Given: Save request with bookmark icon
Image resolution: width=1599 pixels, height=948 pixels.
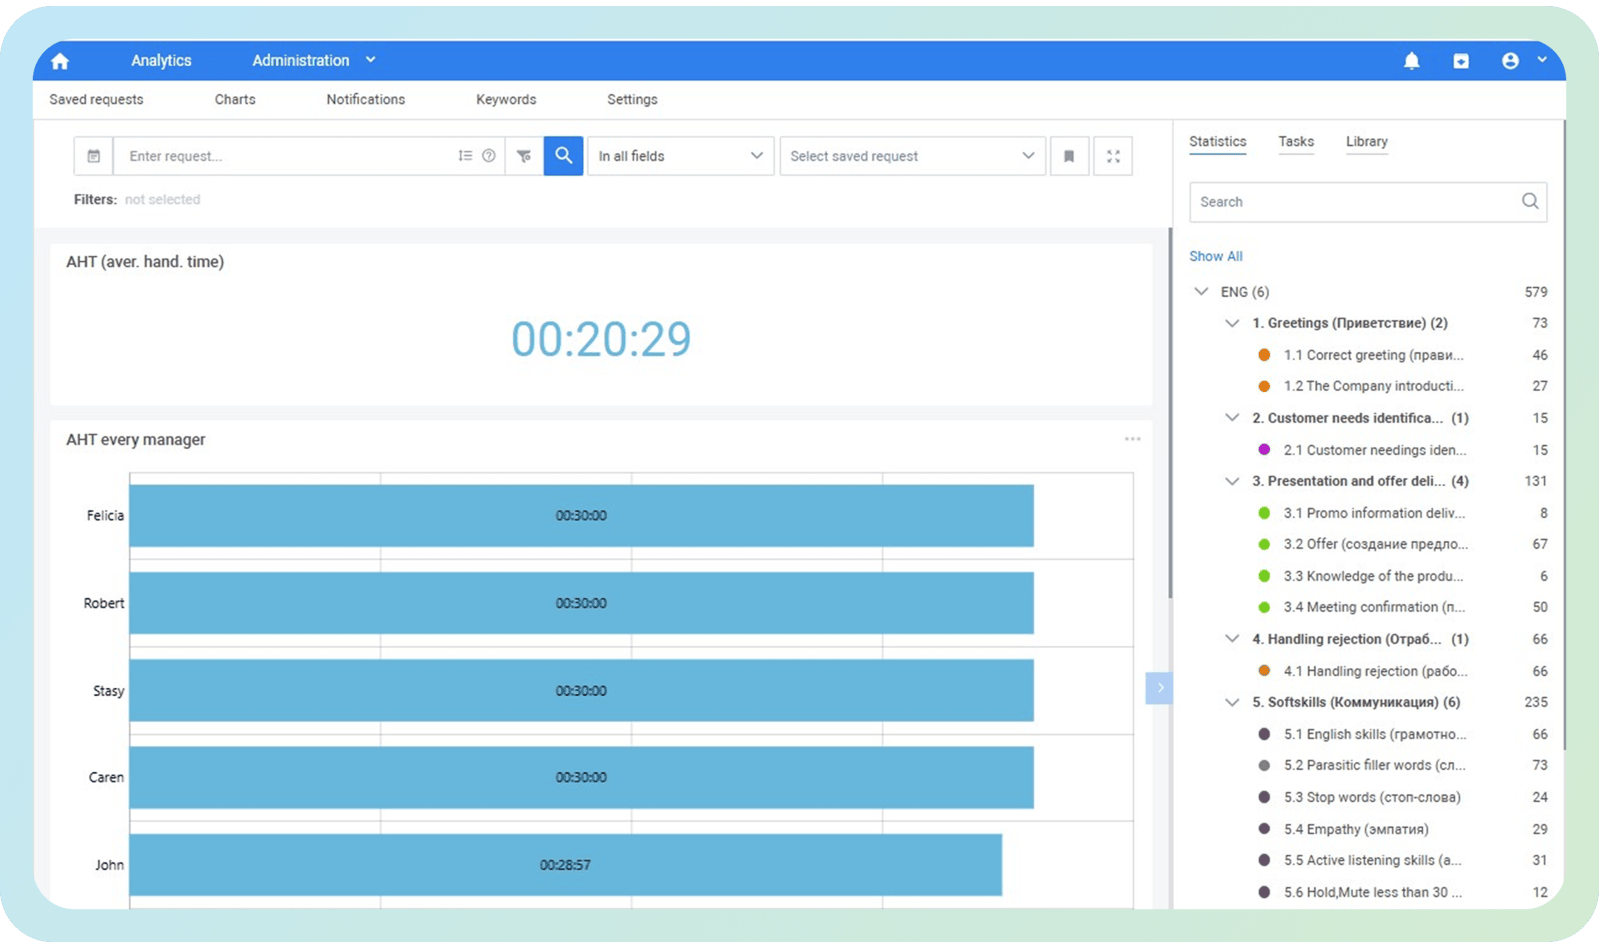Looking at the screenshot, I should (1069, 156).
